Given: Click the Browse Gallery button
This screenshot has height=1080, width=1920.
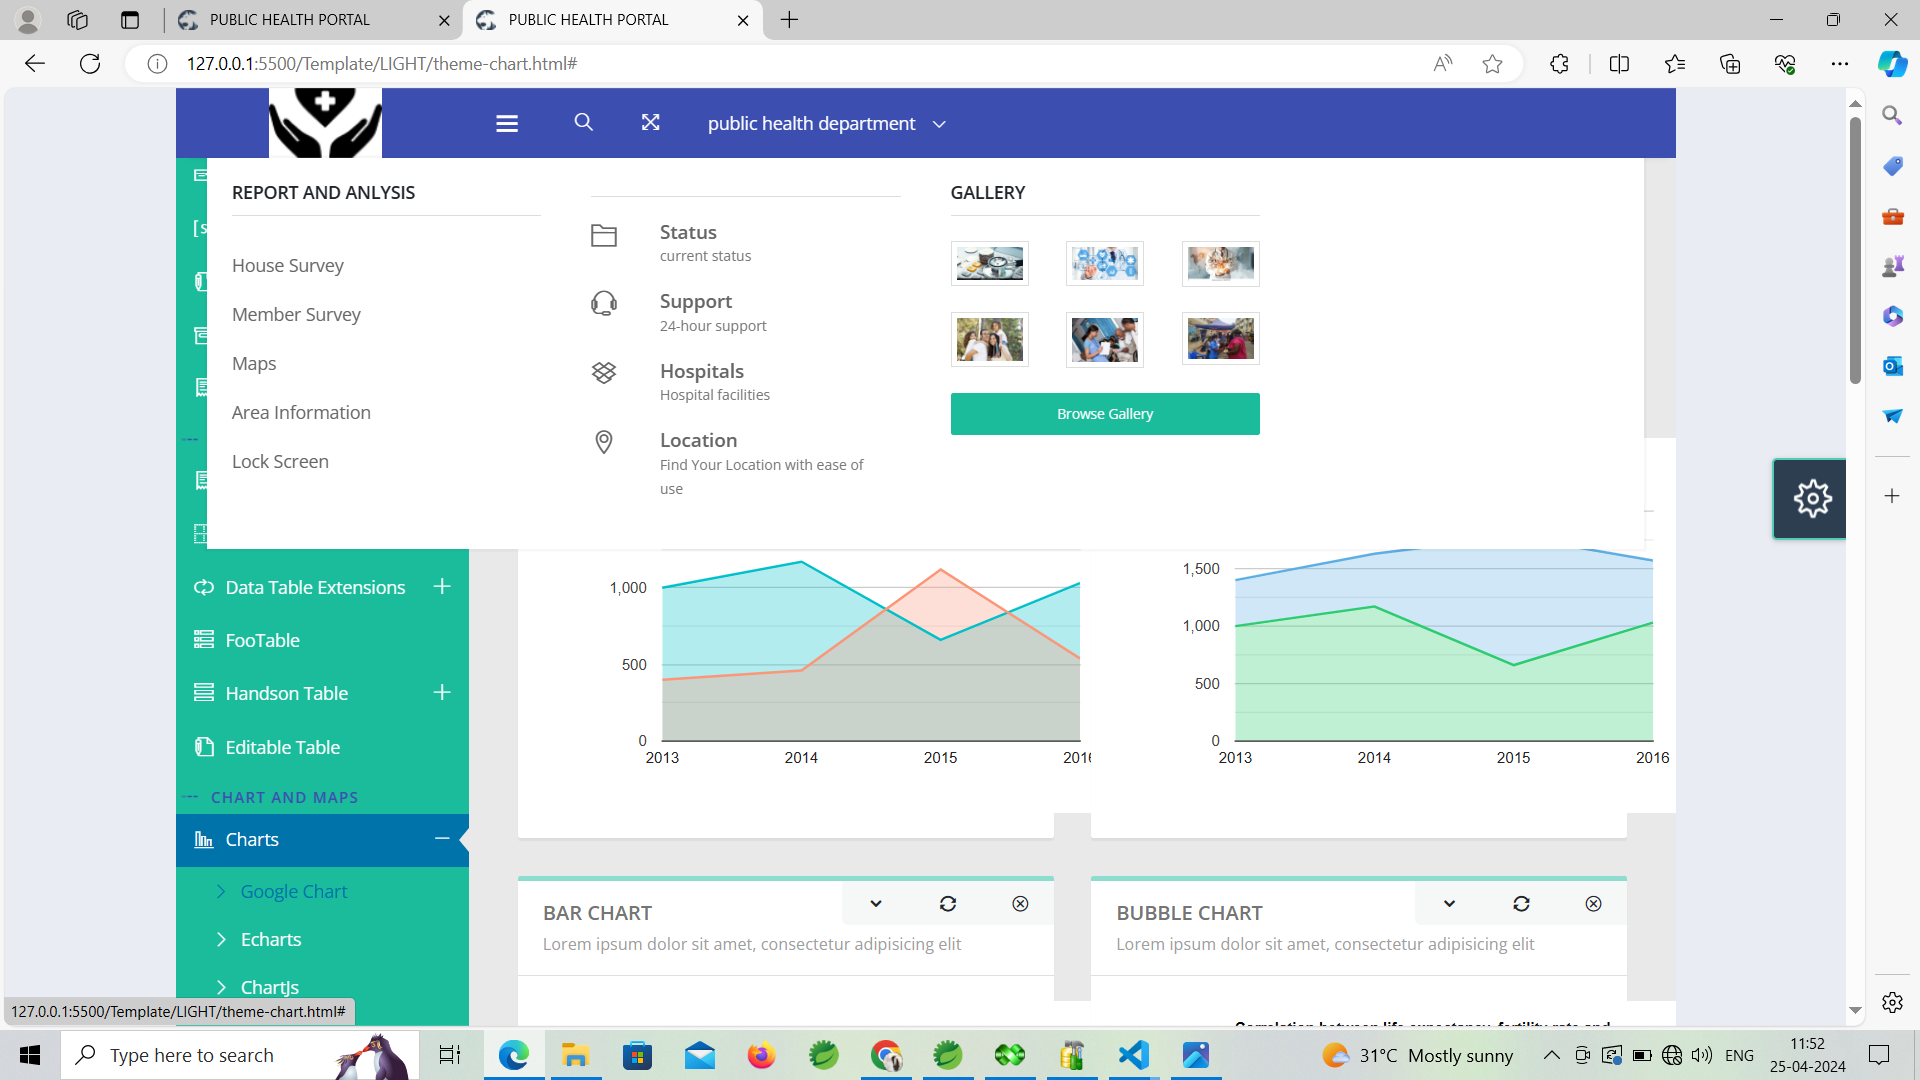Looking at the screenshot, I should [1105, 414].
